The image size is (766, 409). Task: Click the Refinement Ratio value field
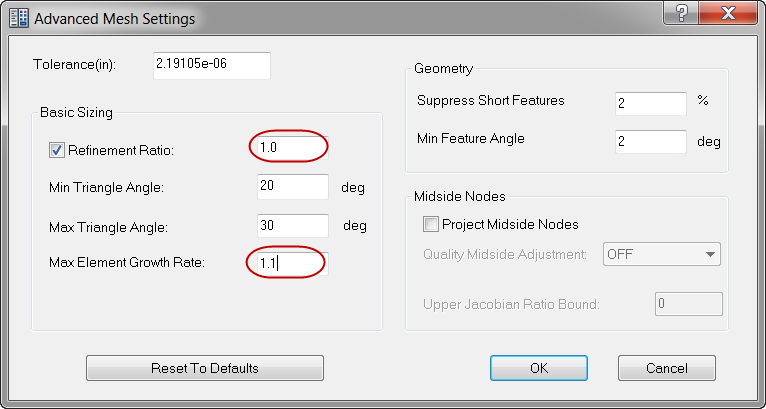[x=290, y=148]
